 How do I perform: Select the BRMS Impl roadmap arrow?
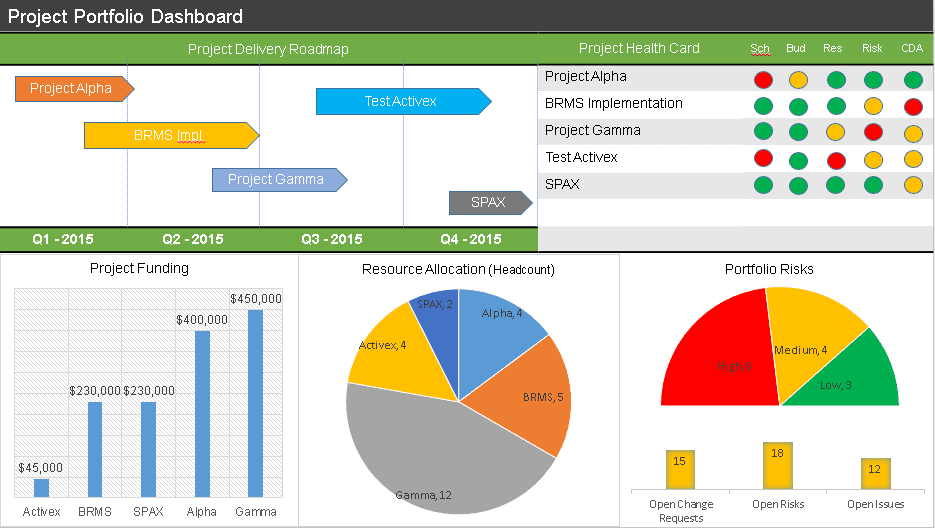(x=168, y=135)
